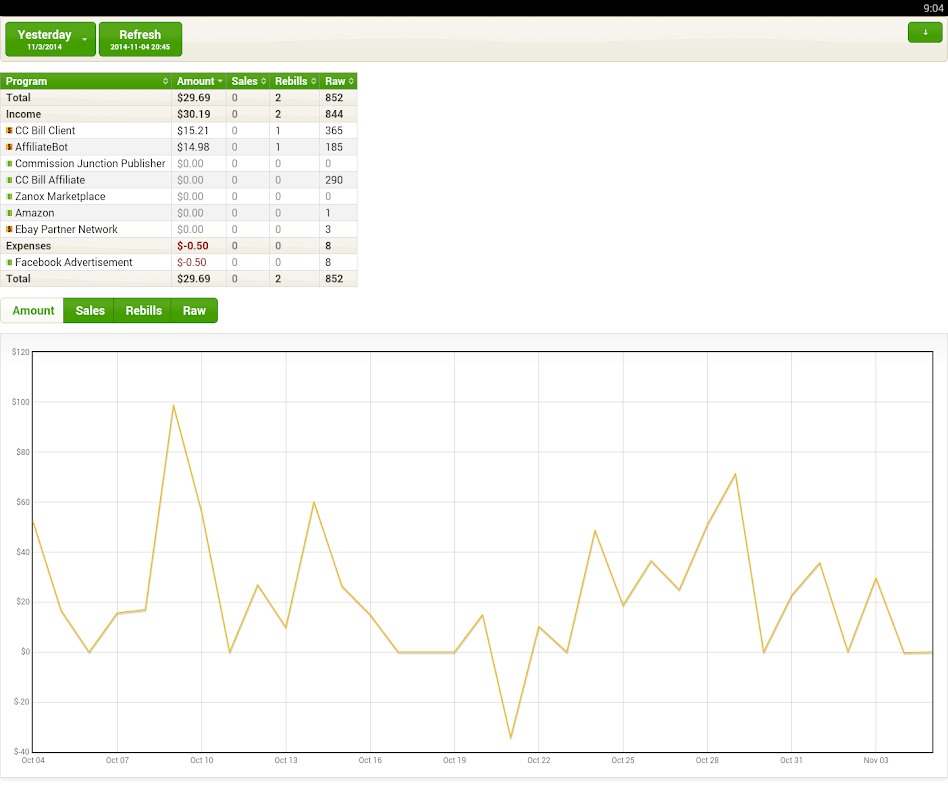The height and width of the screenshot is (800, 948).
Task: Sort the table by Rebills column
Action: pos(295,81)
